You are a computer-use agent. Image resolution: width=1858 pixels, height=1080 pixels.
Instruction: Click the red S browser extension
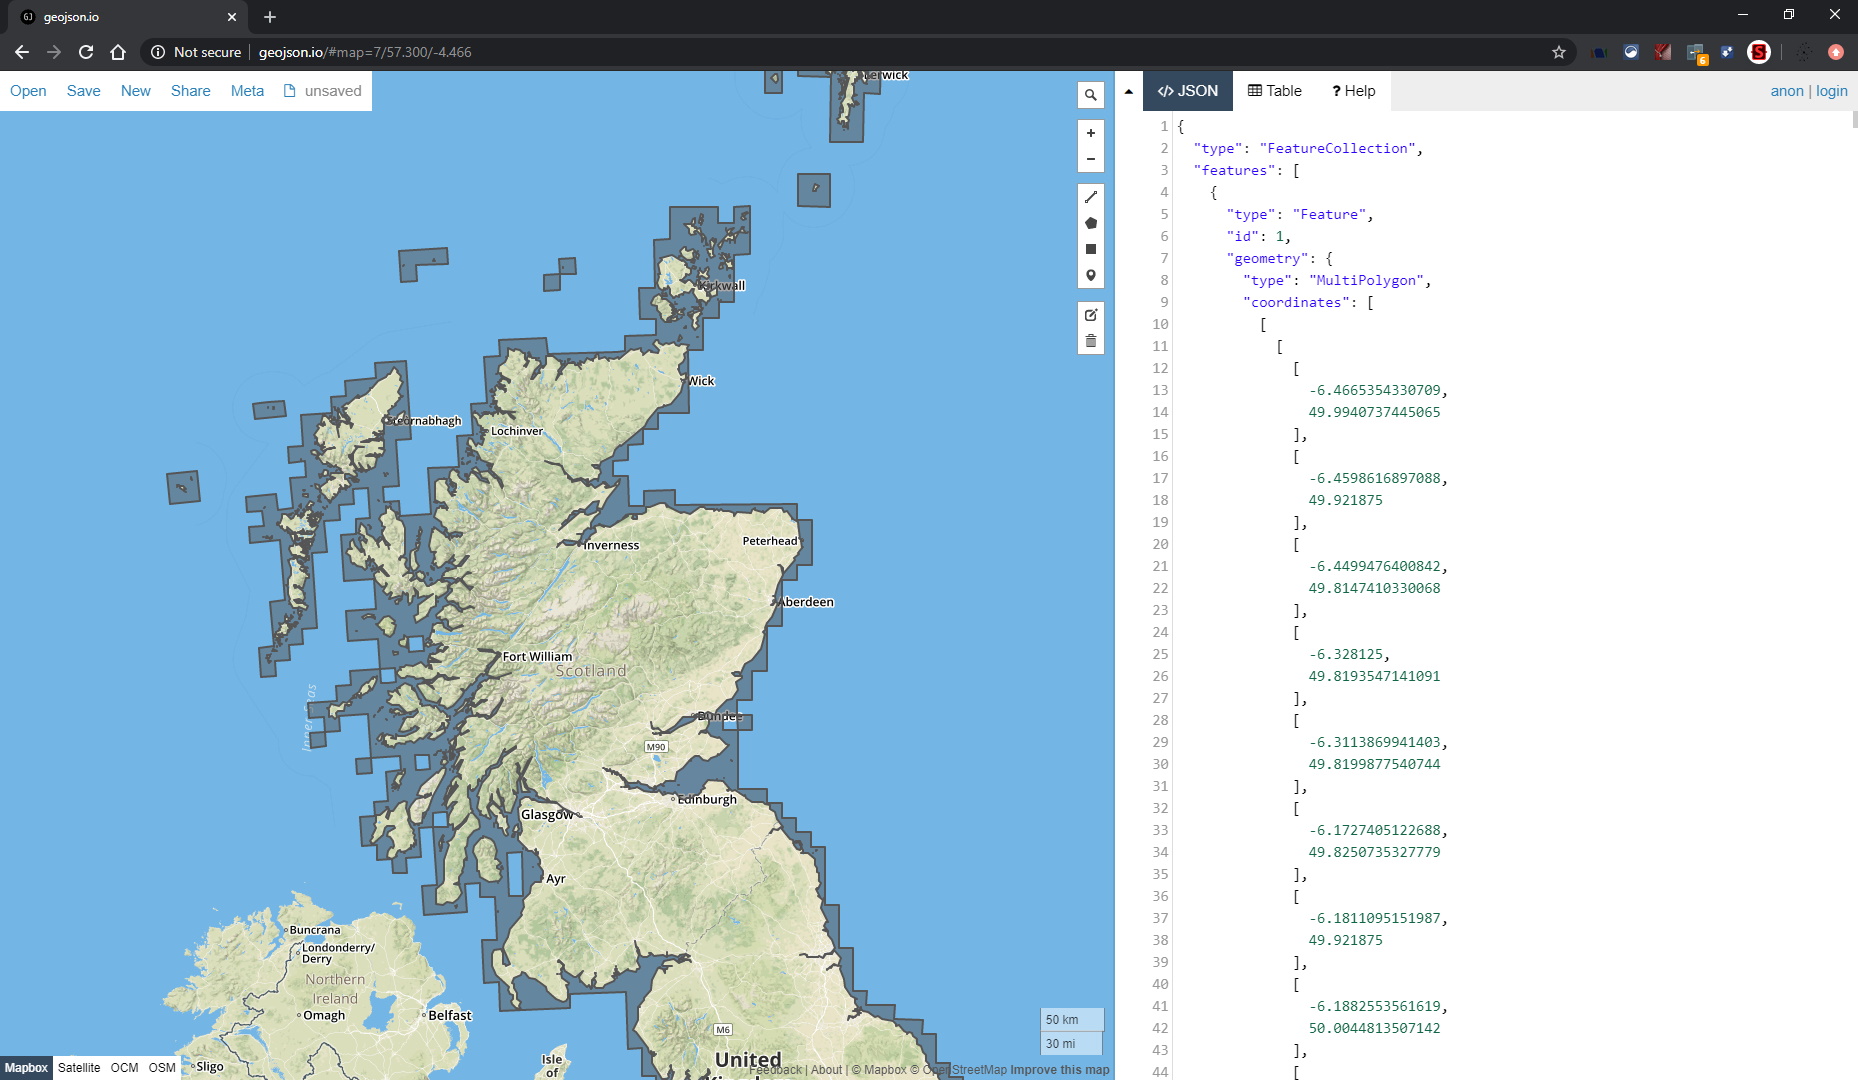[x=1759, y=52]
